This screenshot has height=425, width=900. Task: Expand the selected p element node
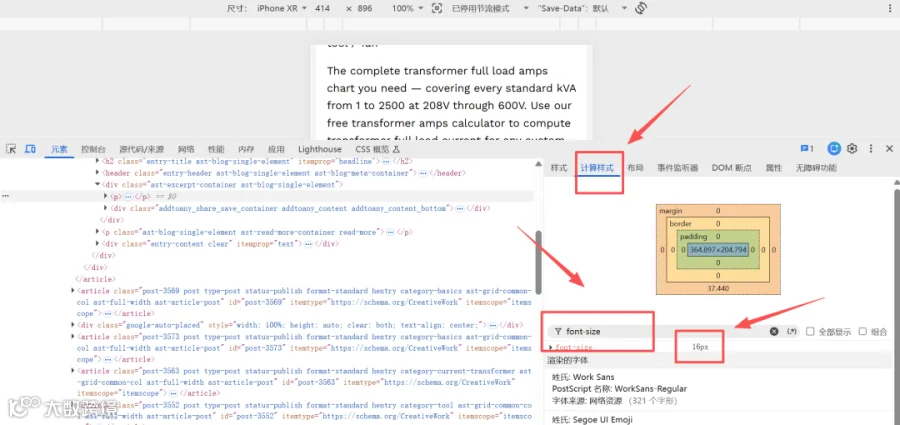point(106,196)
